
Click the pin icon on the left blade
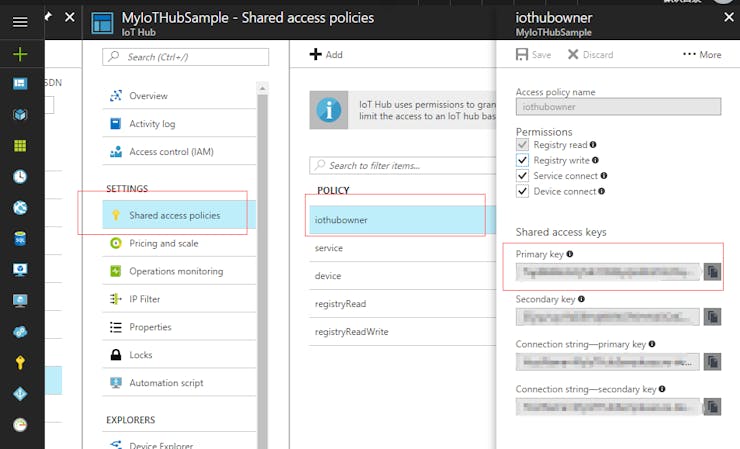point(48,17)
